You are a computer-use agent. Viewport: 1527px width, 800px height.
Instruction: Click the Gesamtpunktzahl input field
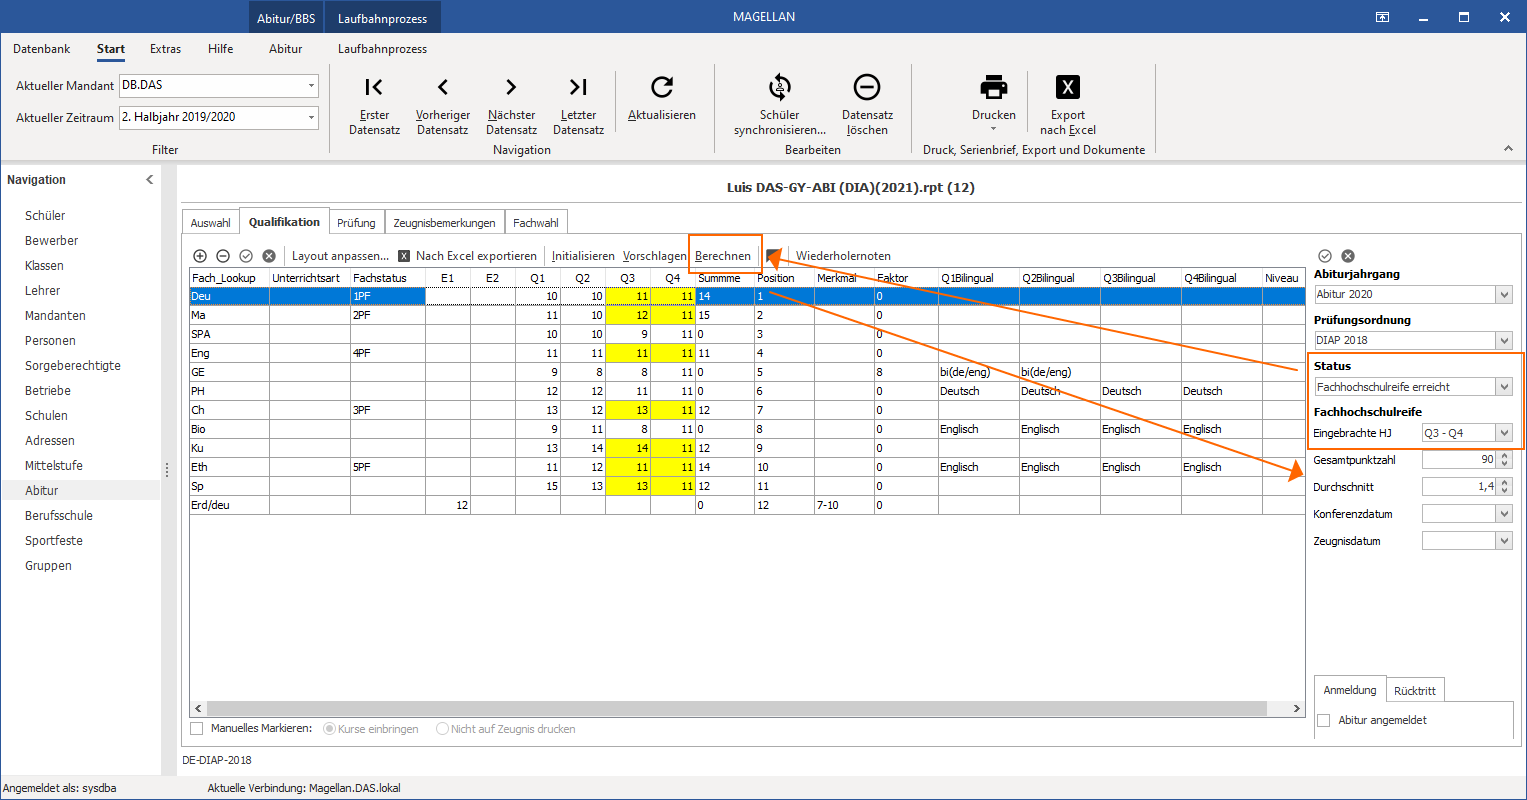pyautogui.click(x=1459, y=460)
